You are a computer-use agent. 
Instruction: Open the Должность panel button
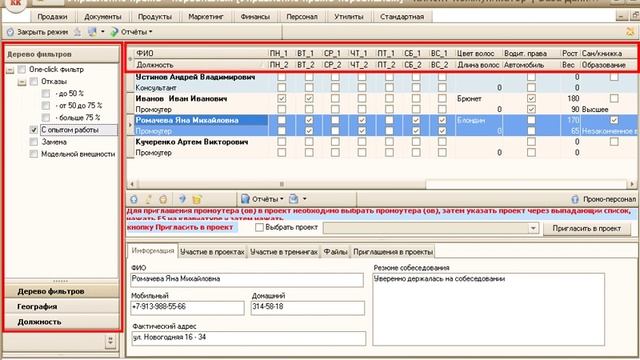click(x=62, y=322)
